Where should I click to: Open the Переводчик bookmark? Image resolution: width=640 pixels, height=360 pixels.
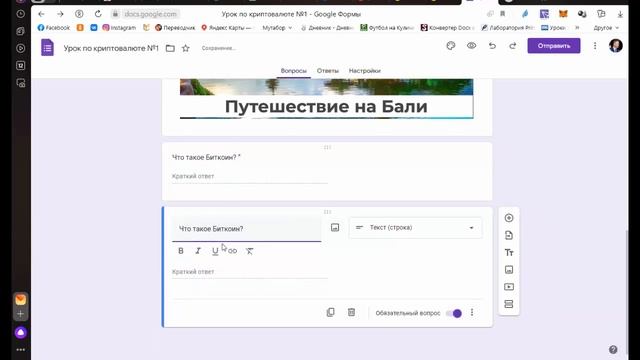click(x=175, y=28)
